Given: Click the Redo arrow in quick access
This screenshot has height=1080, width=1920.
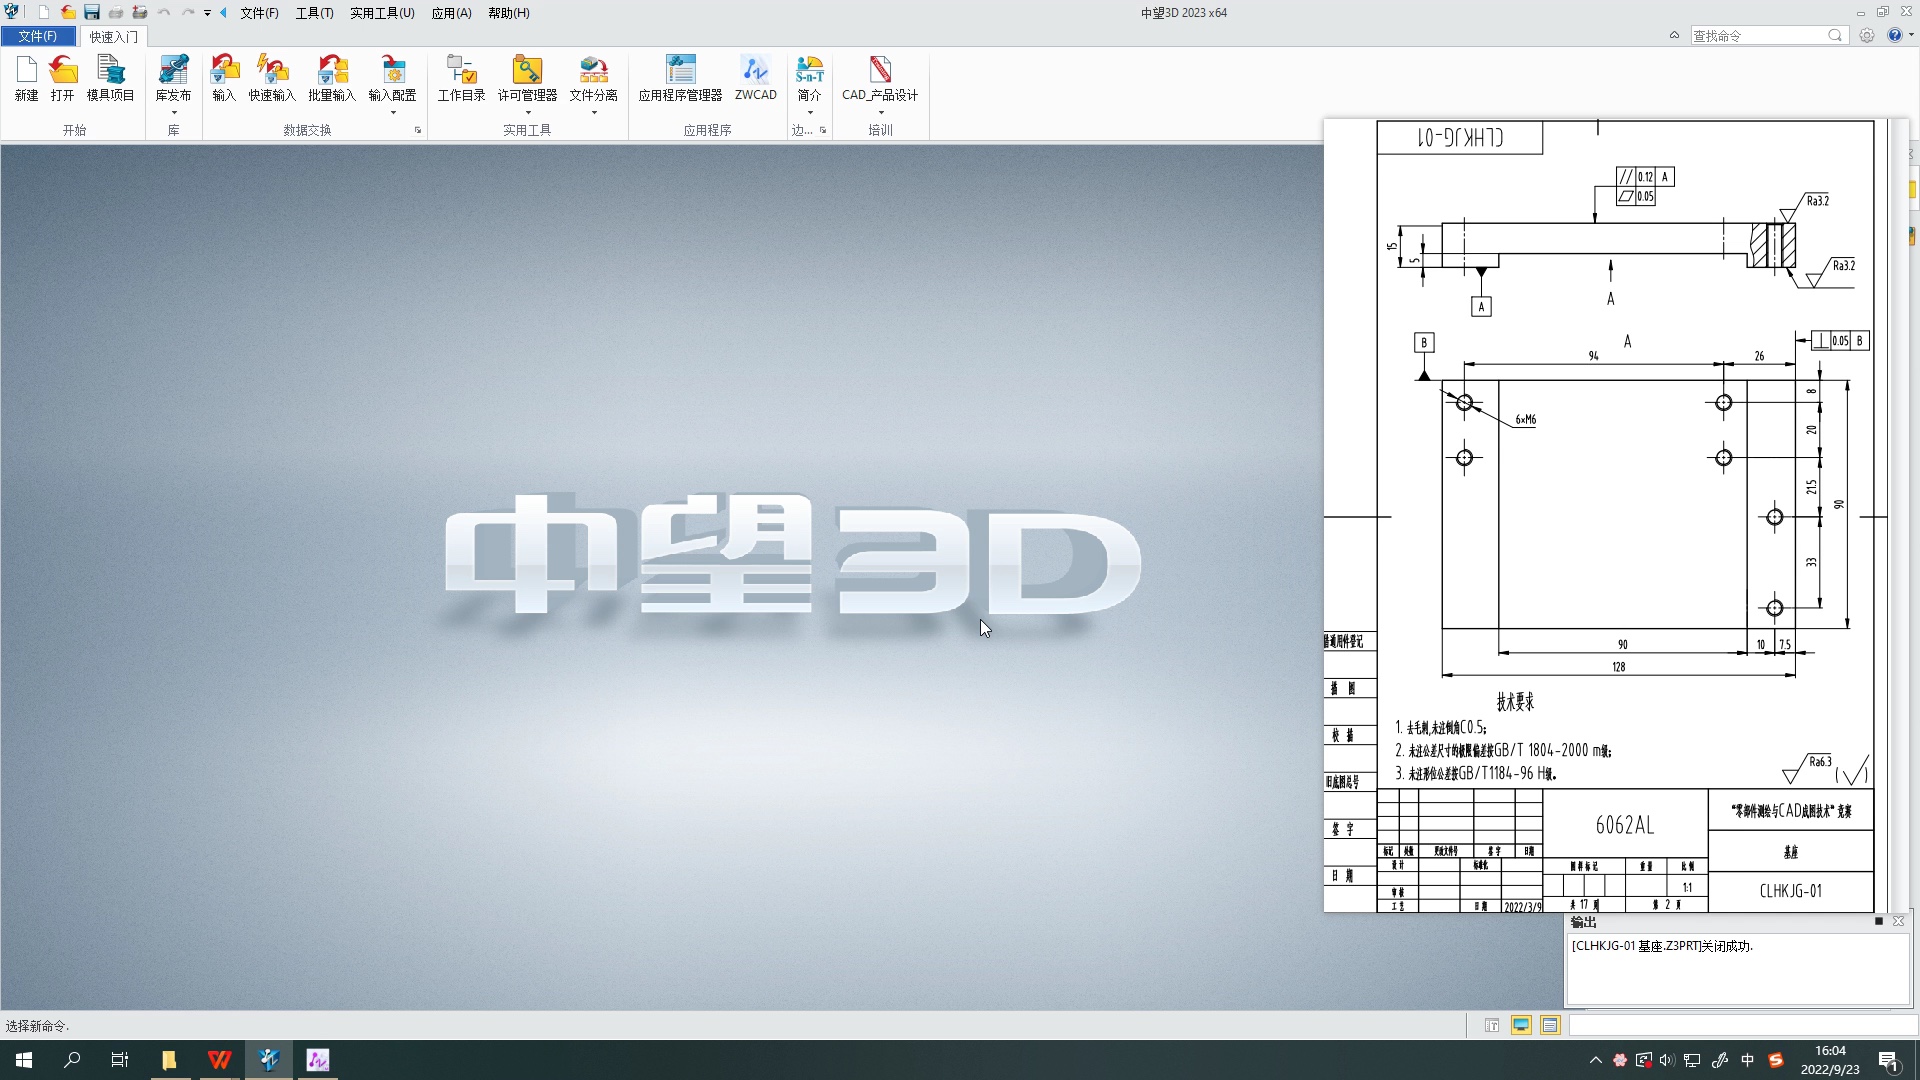Looking at the screenshot, I should pos(188,13).
